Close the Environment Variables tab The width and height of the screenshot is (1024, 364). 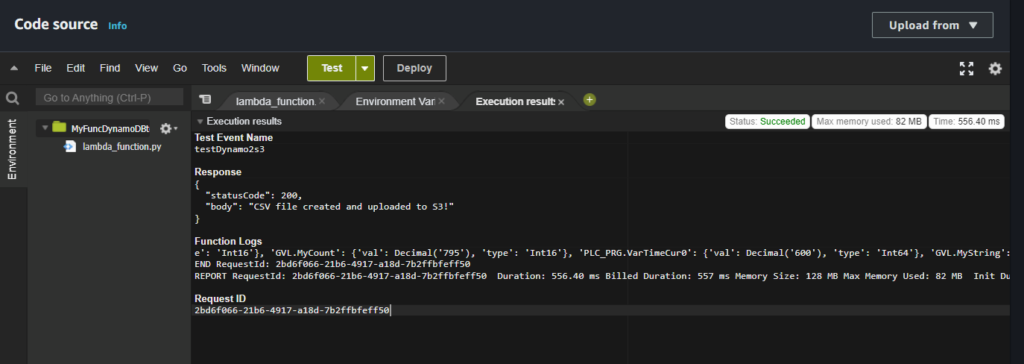click(441, 102)
